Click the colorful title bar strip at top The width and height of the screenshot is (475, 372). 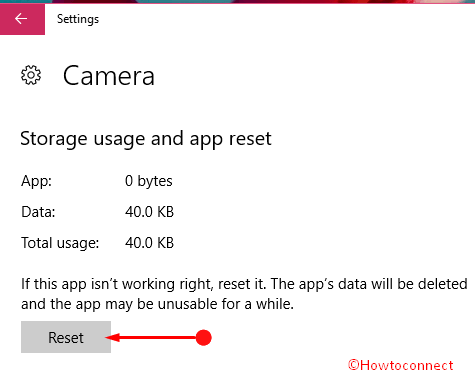point(237,2)
